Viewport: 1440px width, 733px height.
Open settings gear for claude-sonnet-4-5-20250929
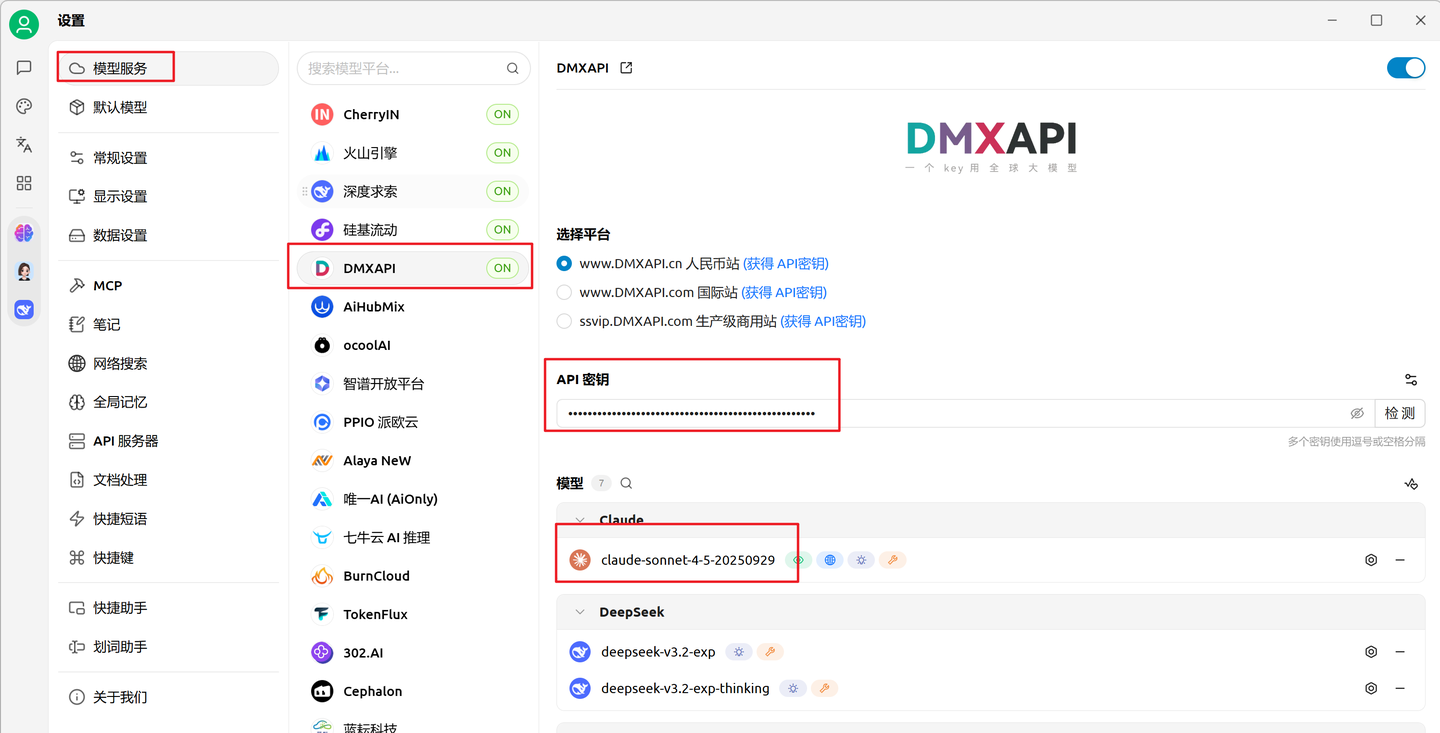[1370, 560]
